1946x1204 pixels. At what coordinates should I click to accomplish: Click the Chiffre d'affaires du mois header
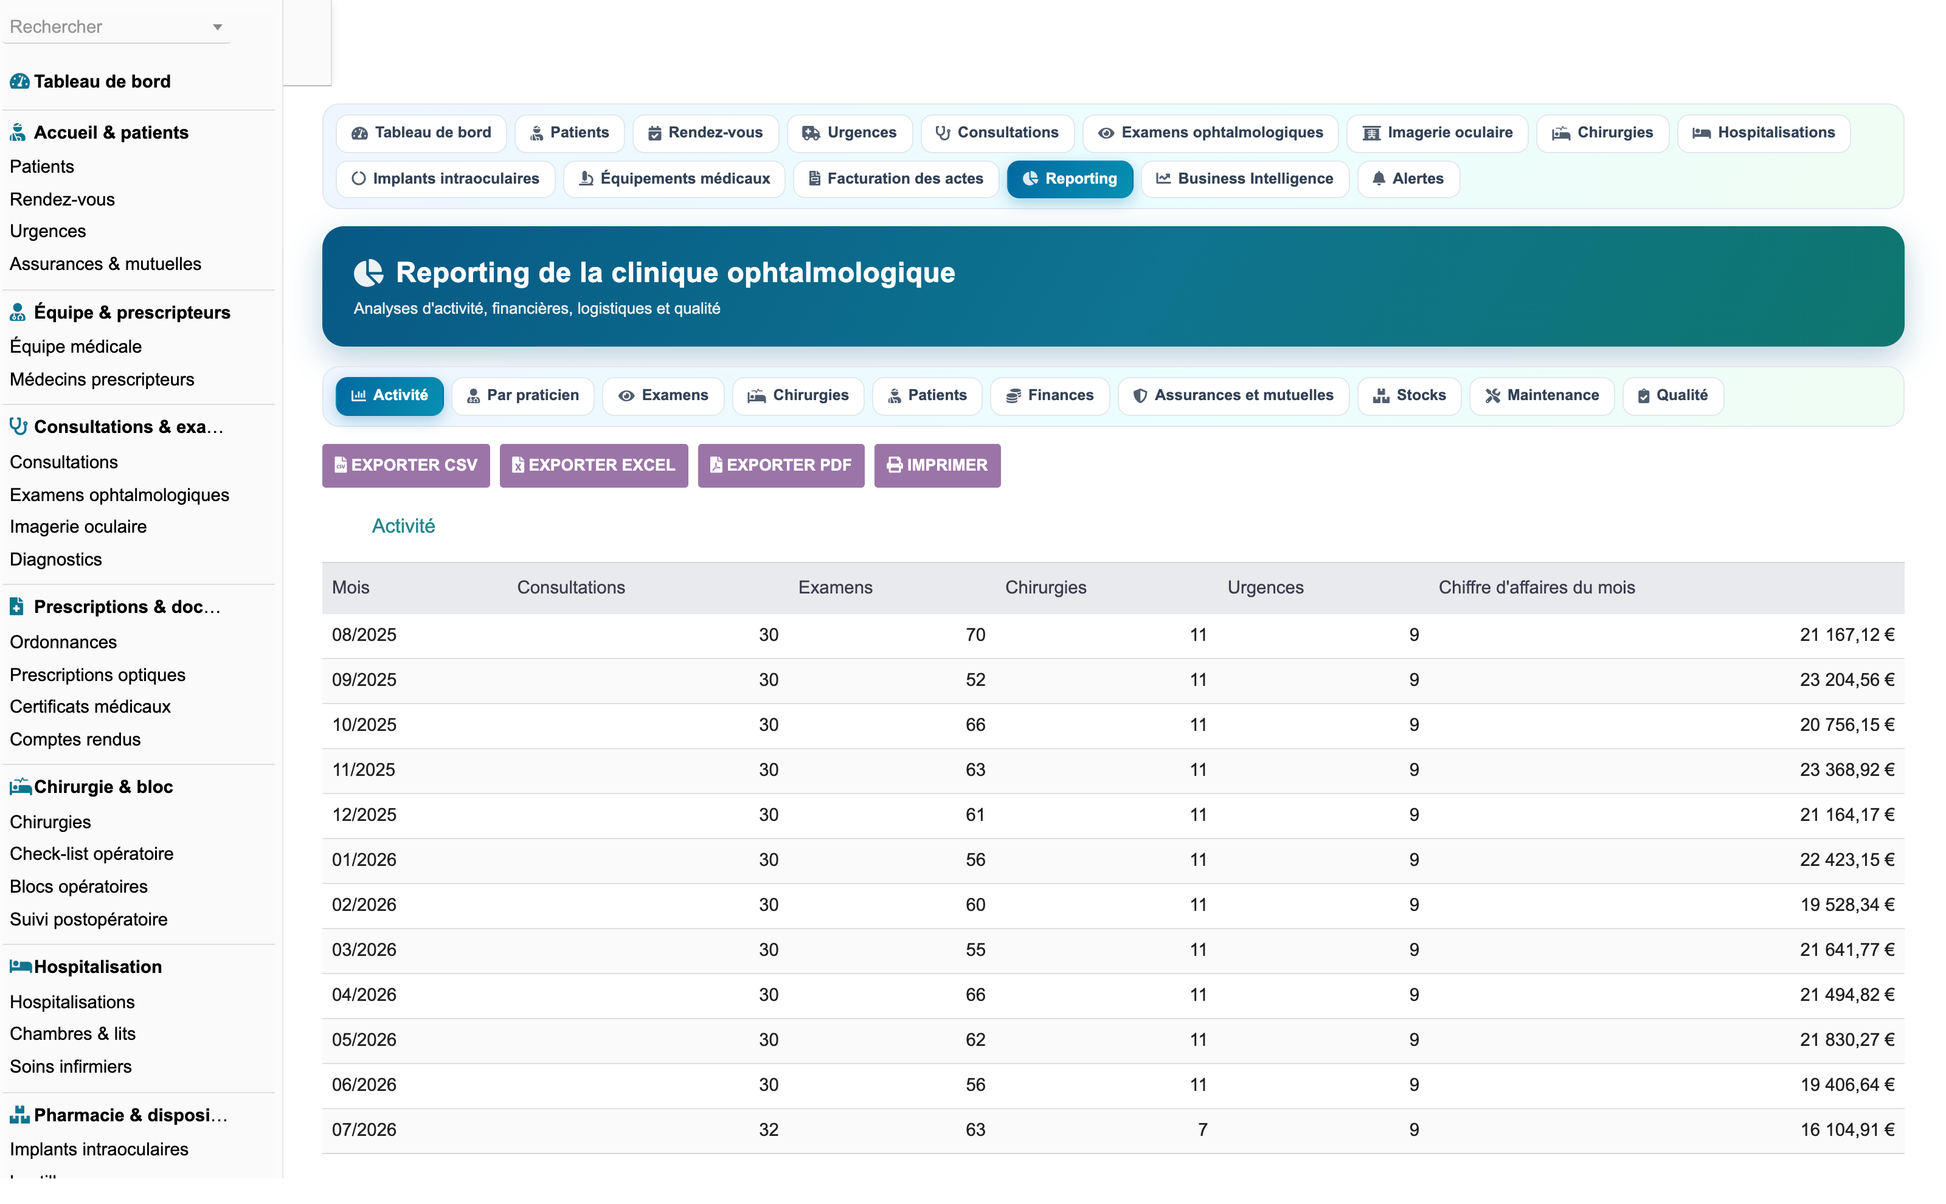coord(1537,588)
